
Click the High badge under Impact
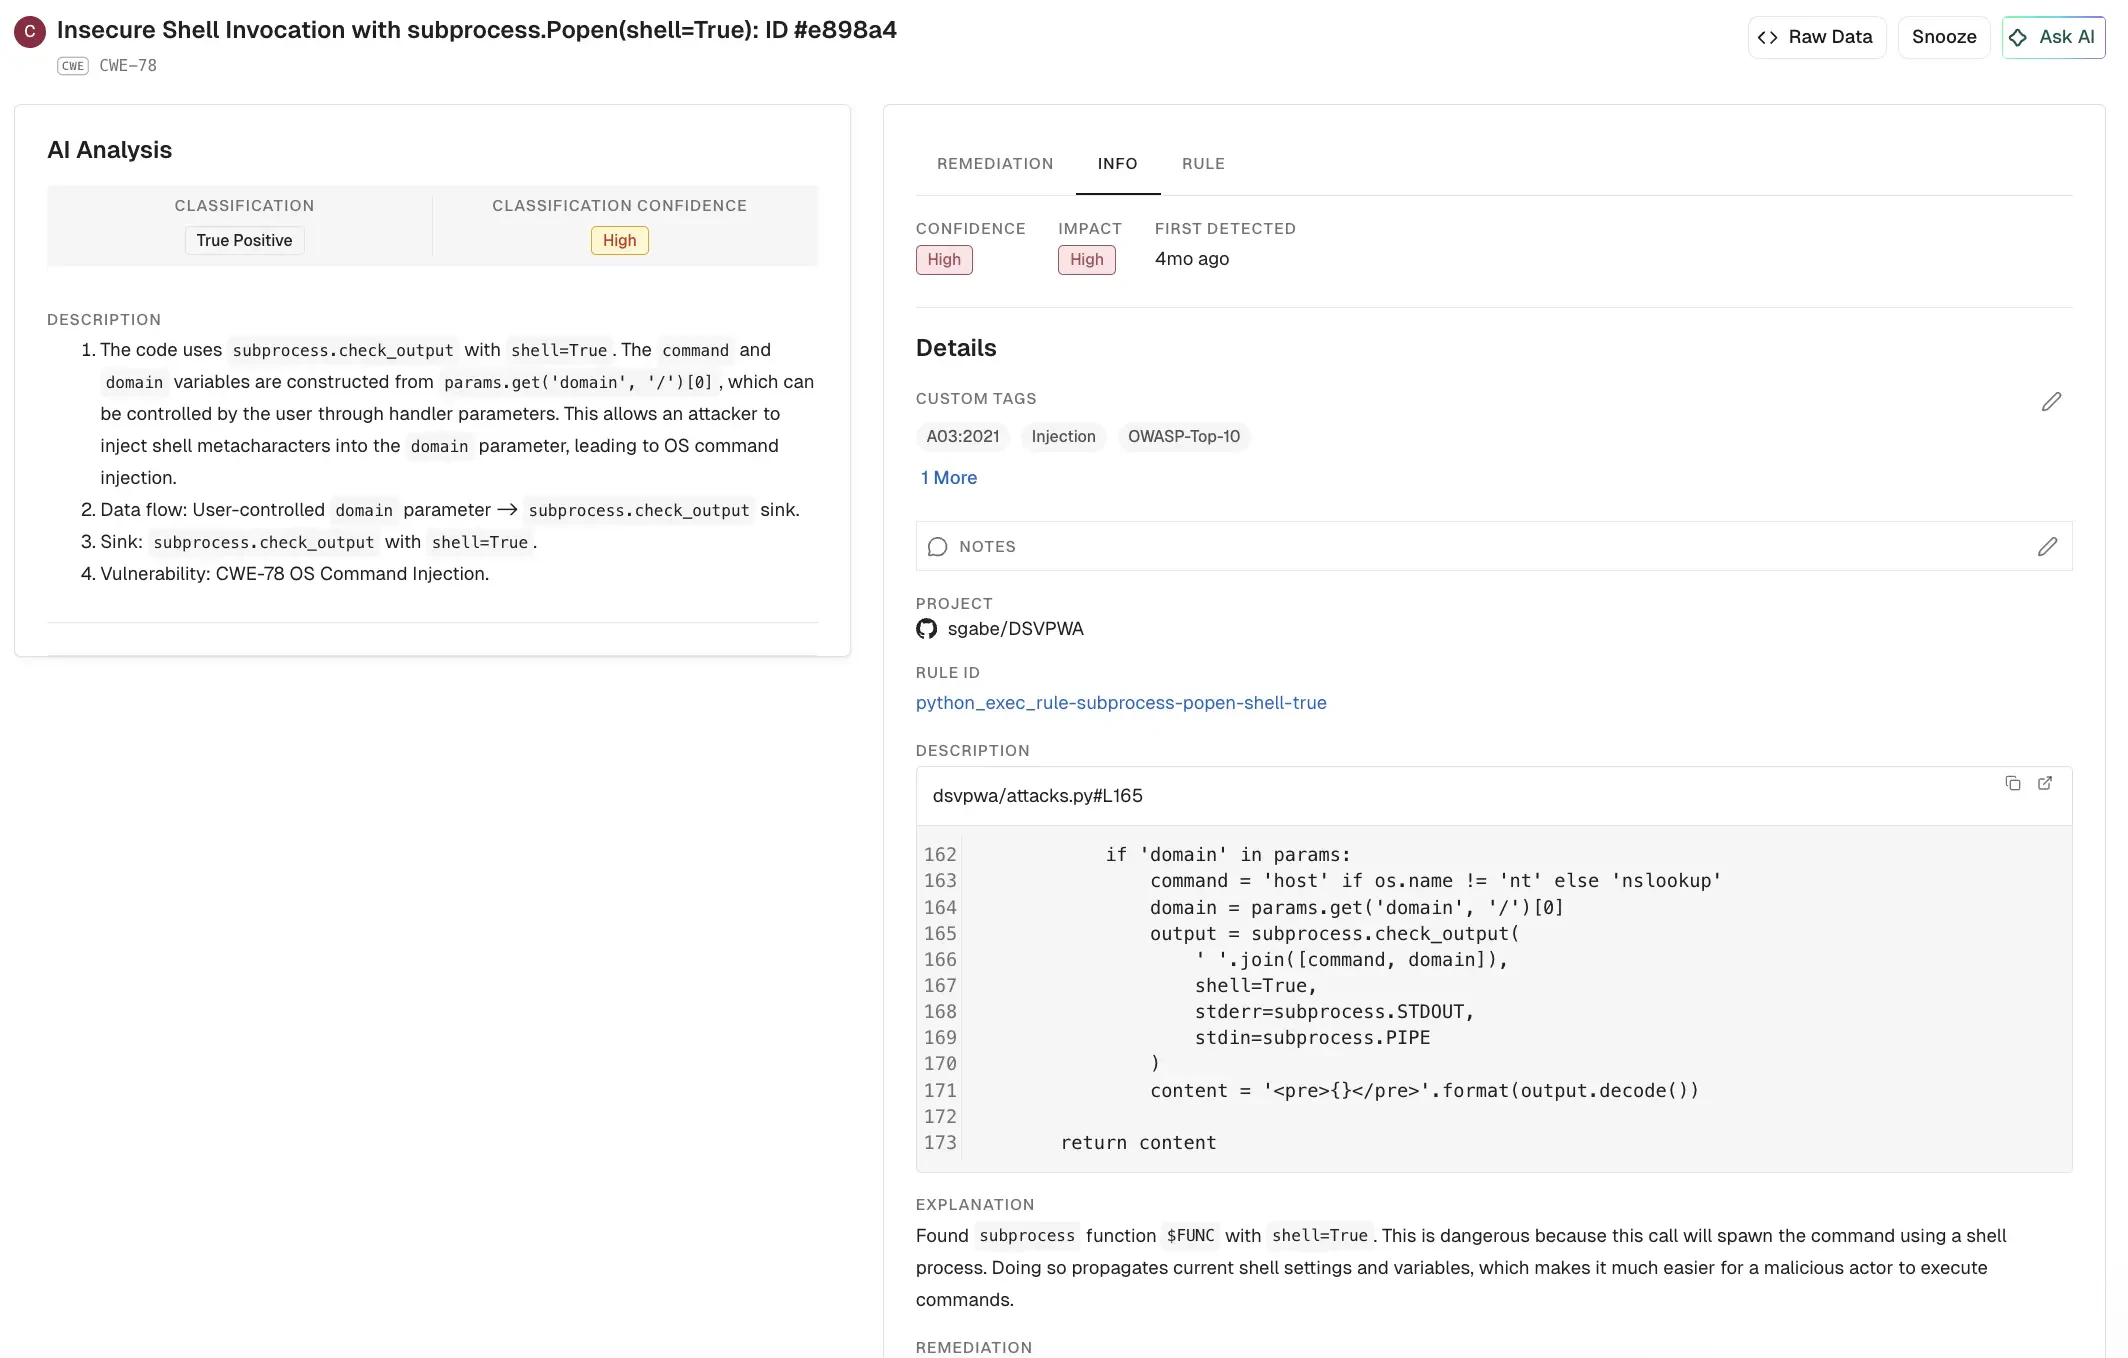pos(1086,259)
